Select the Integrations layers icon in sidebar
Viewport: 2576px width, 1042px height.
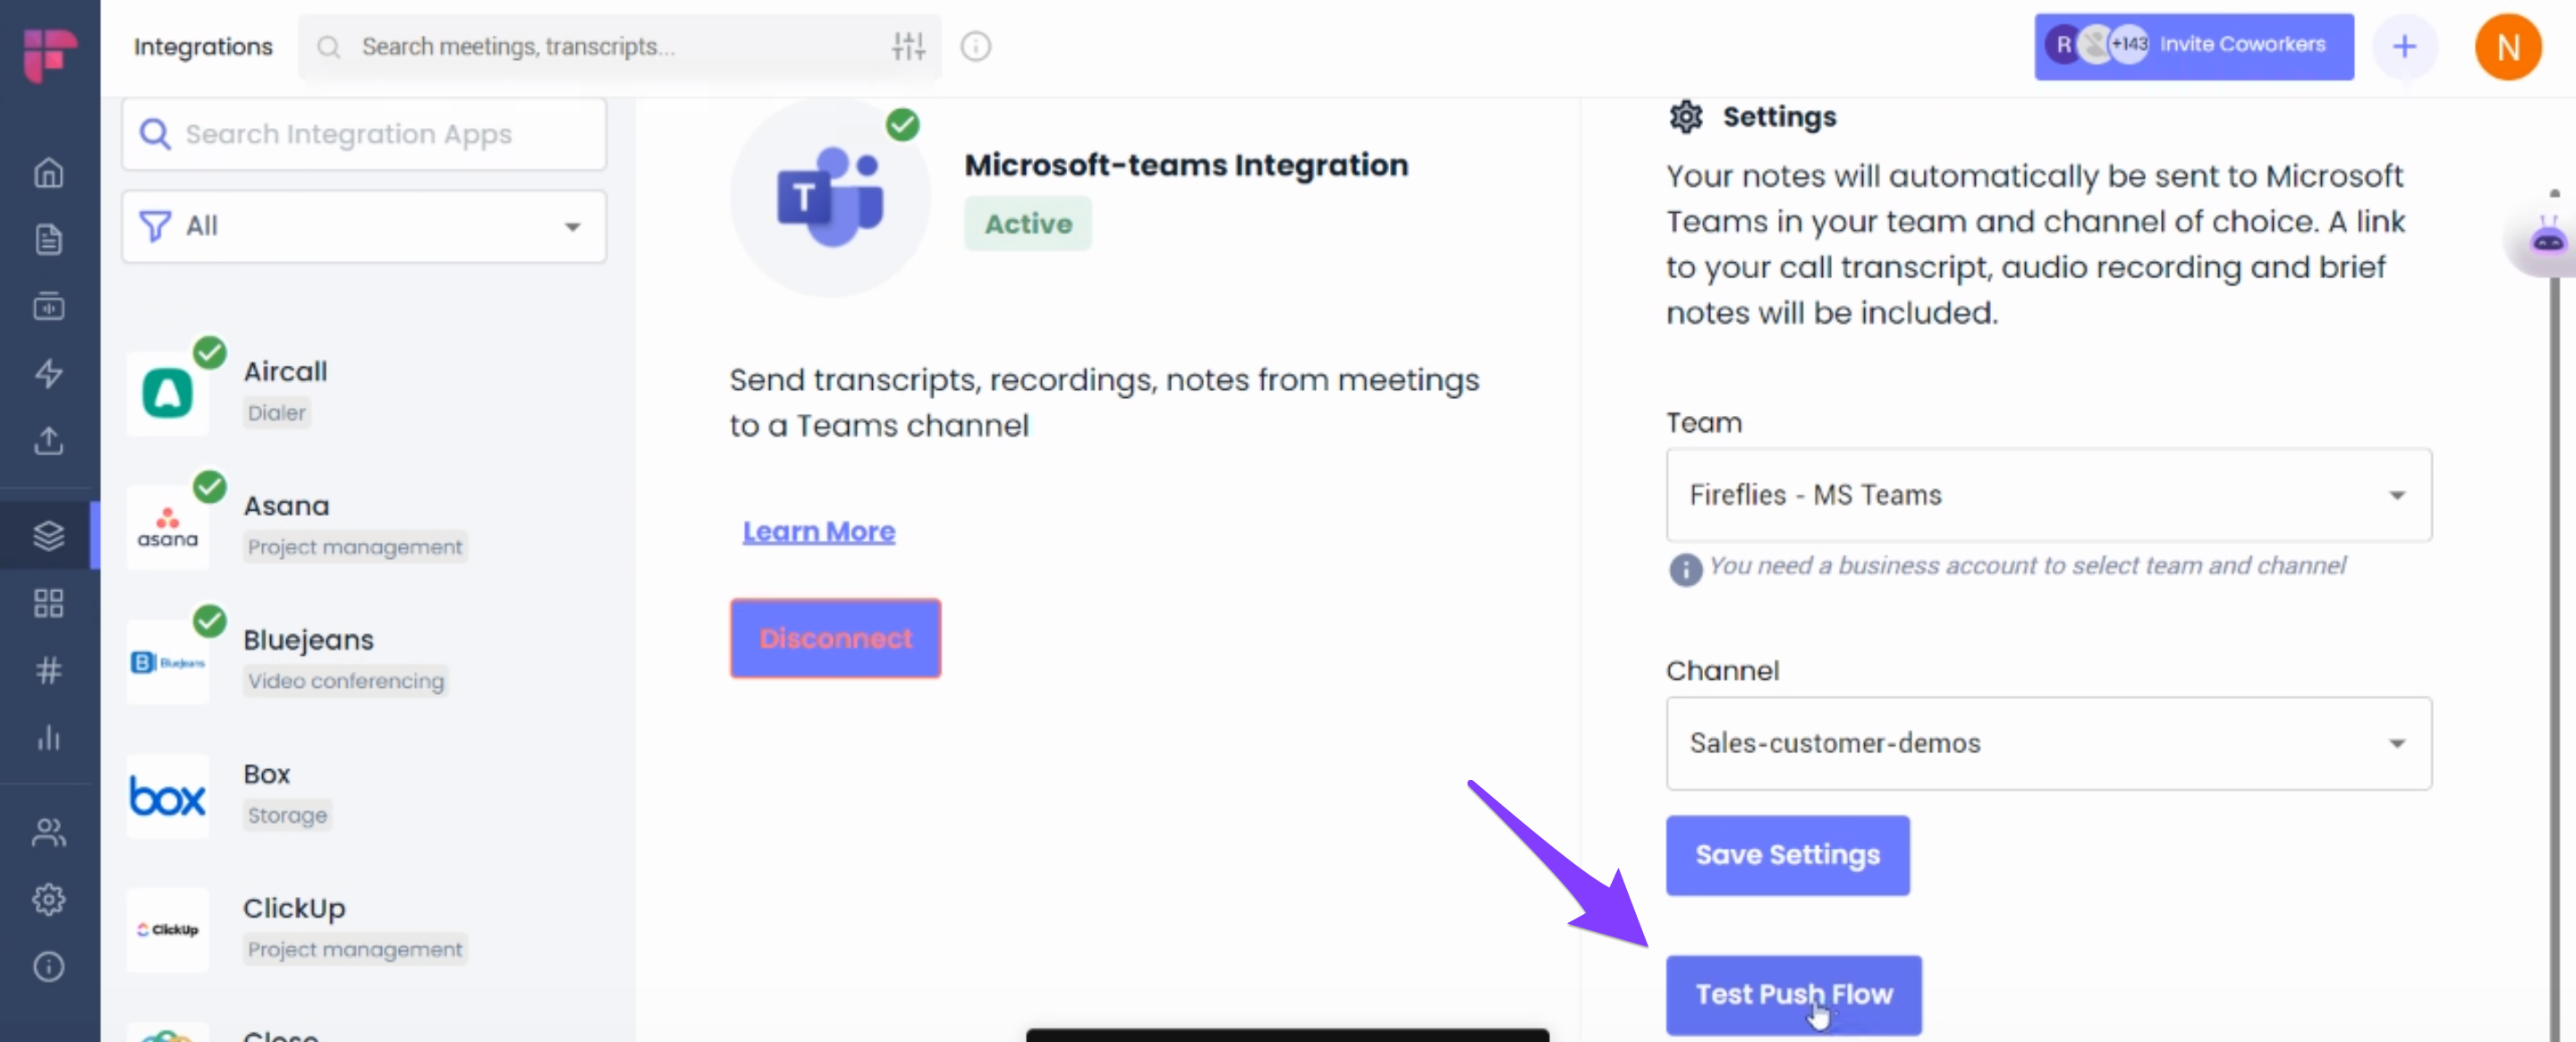click(49, 535)
